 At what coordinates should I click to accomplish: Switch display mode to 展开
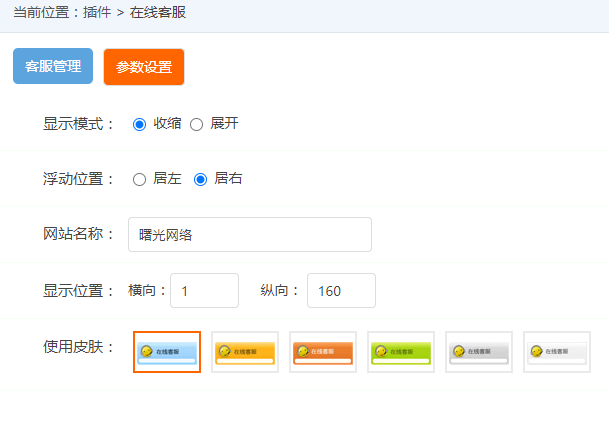196,124
